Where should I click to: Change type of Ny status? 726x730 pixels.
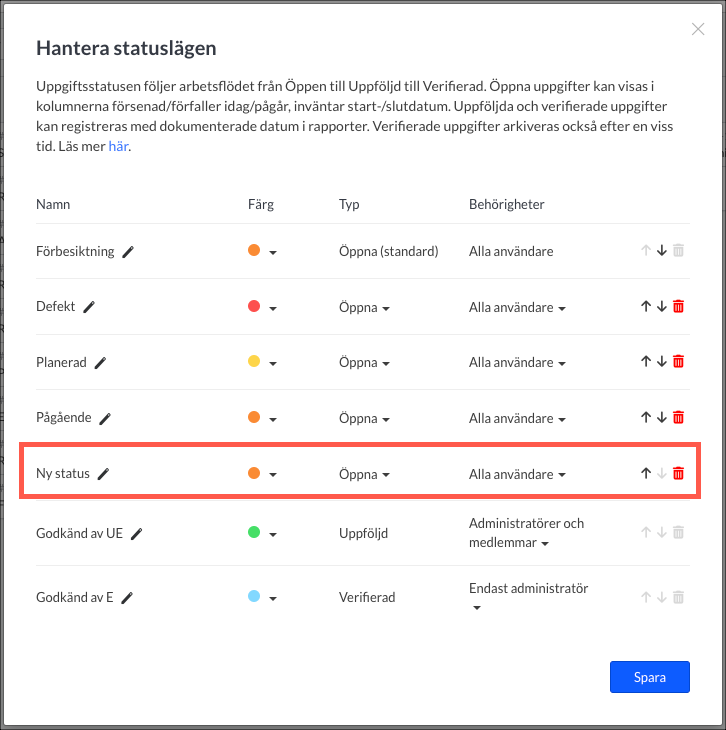click(x=364, y=474)
